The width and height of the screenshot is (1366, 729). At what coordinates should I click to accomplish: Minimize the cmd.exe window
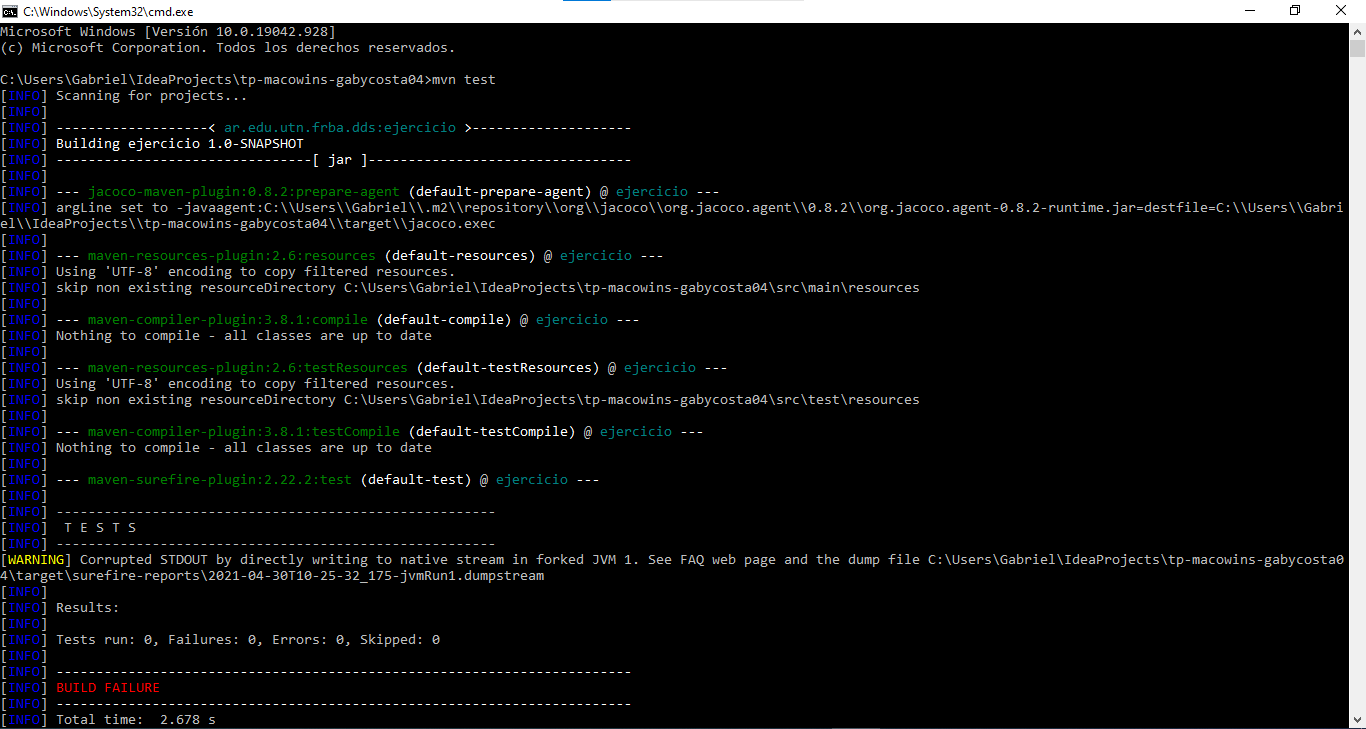1249,11
